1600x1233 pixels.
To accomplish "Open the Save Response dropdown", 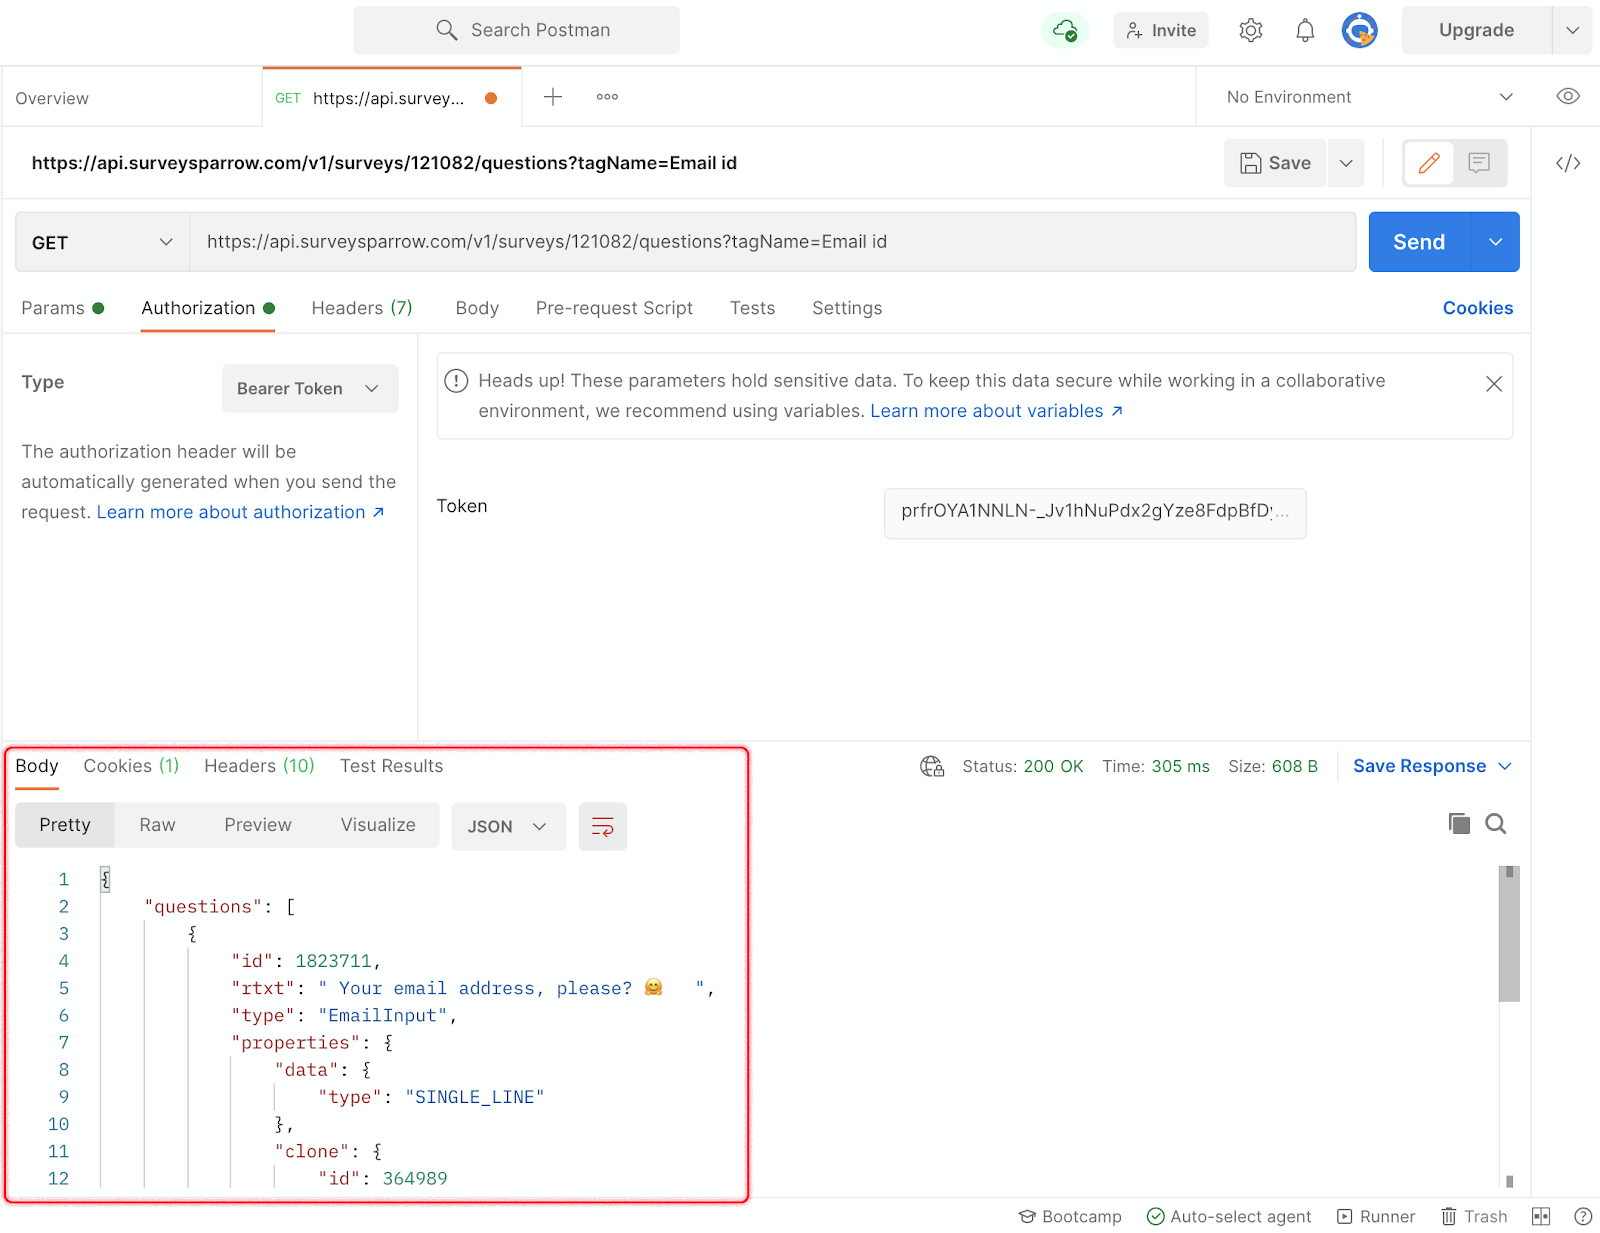I will pyautogui.click(x=1432, y=766).
